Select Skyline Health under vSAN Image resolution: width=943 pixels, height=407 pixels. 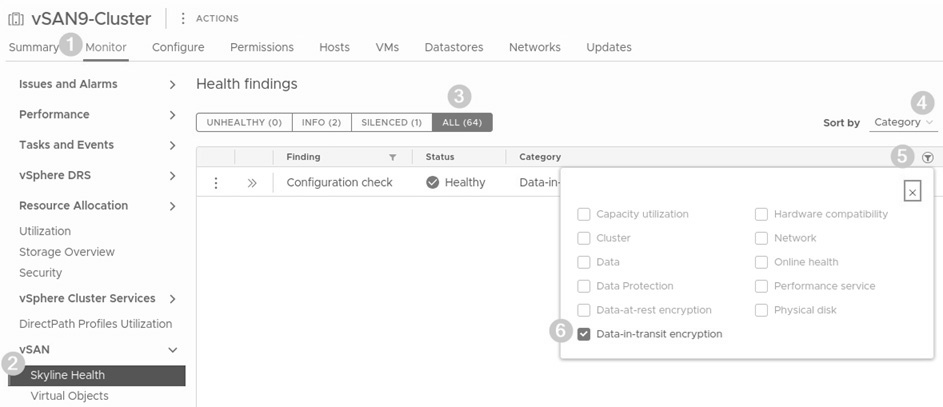(x=97, y=375)
